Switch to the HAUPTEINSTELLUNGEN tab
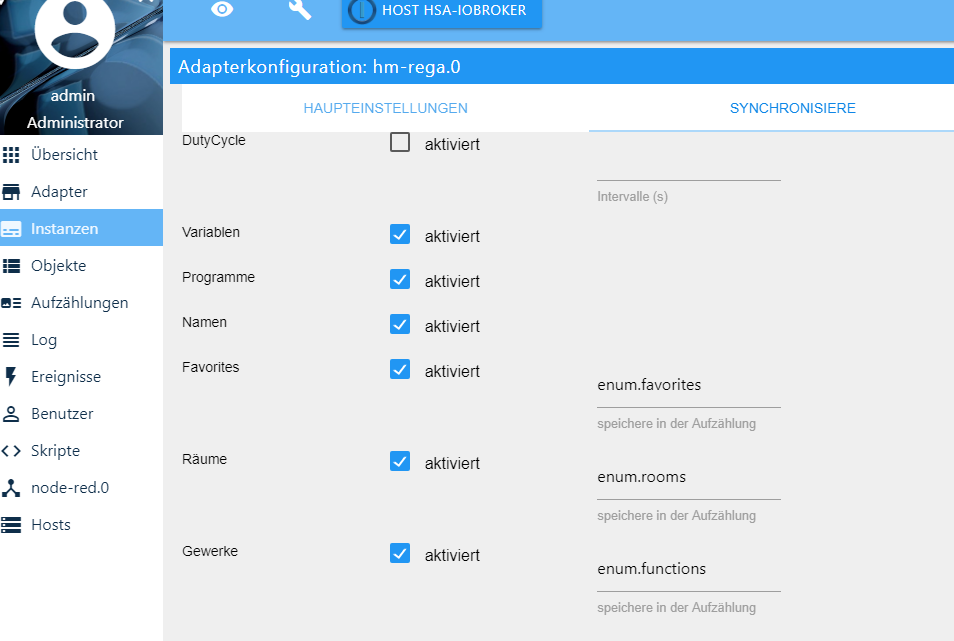The height and width of the screenshot is (641, 954). (x=385, y=108)
